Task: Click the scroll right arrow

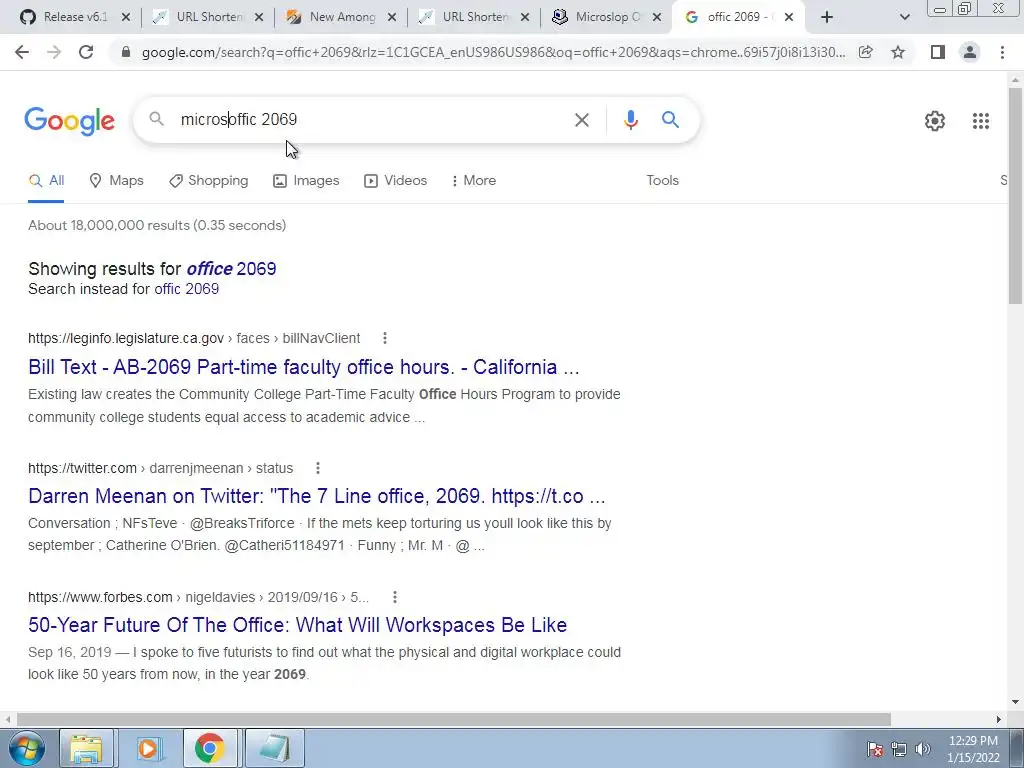Action: click(x=999, y=719)
